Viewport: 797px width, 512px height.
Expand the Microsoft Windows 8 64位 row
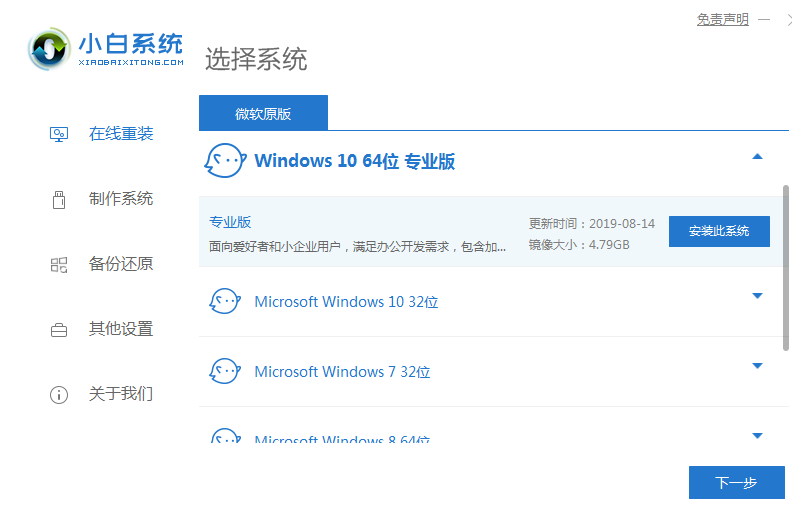(757, 435)
